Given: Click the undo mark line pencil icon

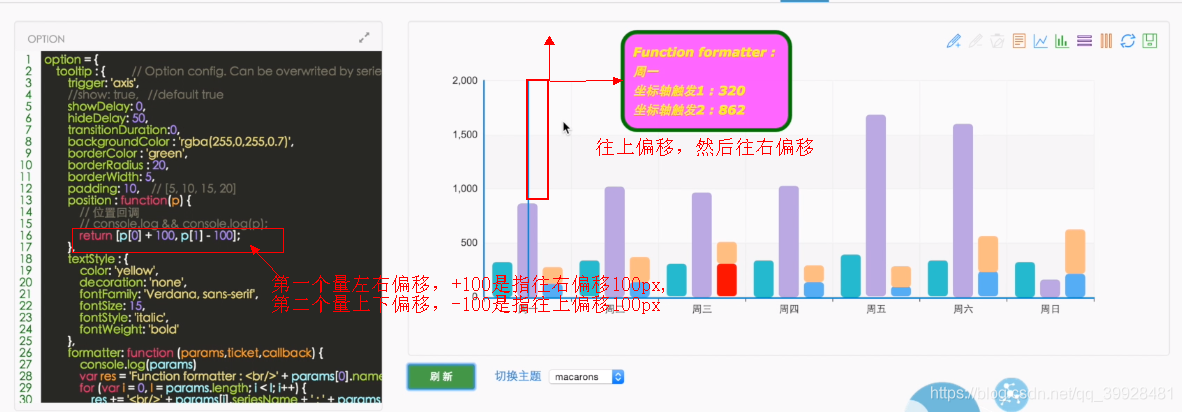Looking at the screenshot, I should [975, 41].
